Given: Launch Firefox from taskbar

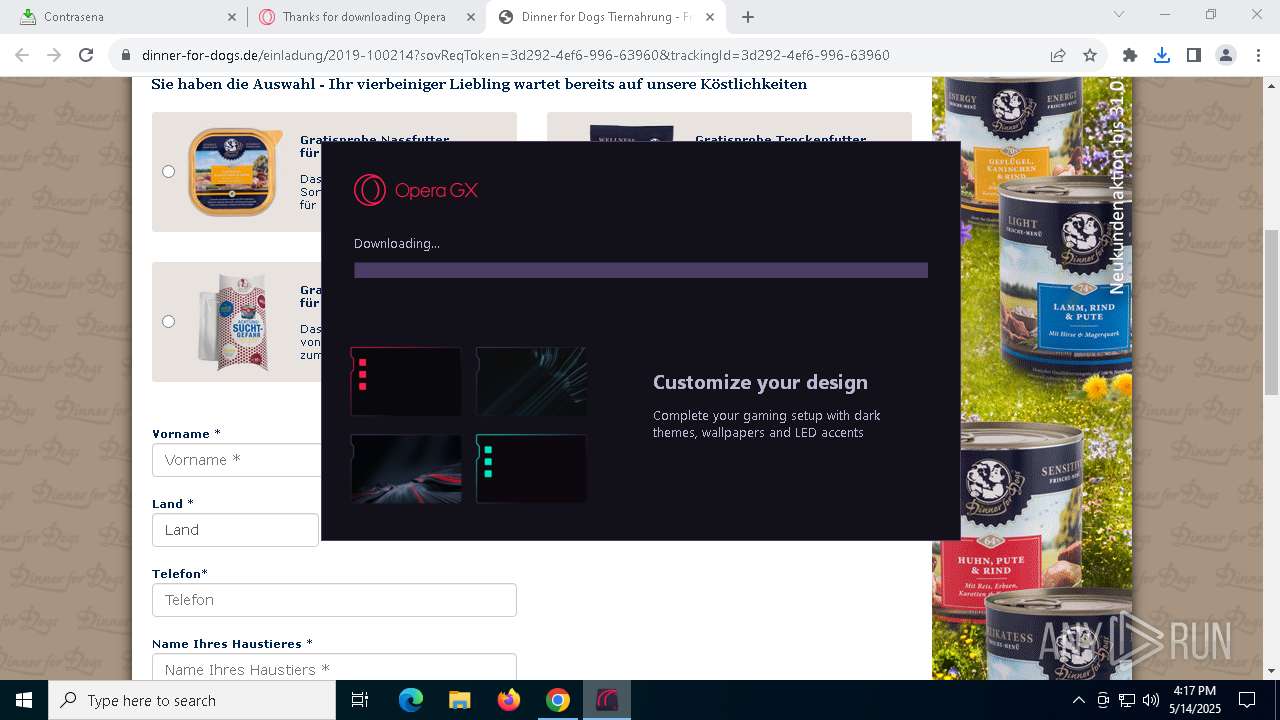Looking at the screenshot, I should coord(509,700).
